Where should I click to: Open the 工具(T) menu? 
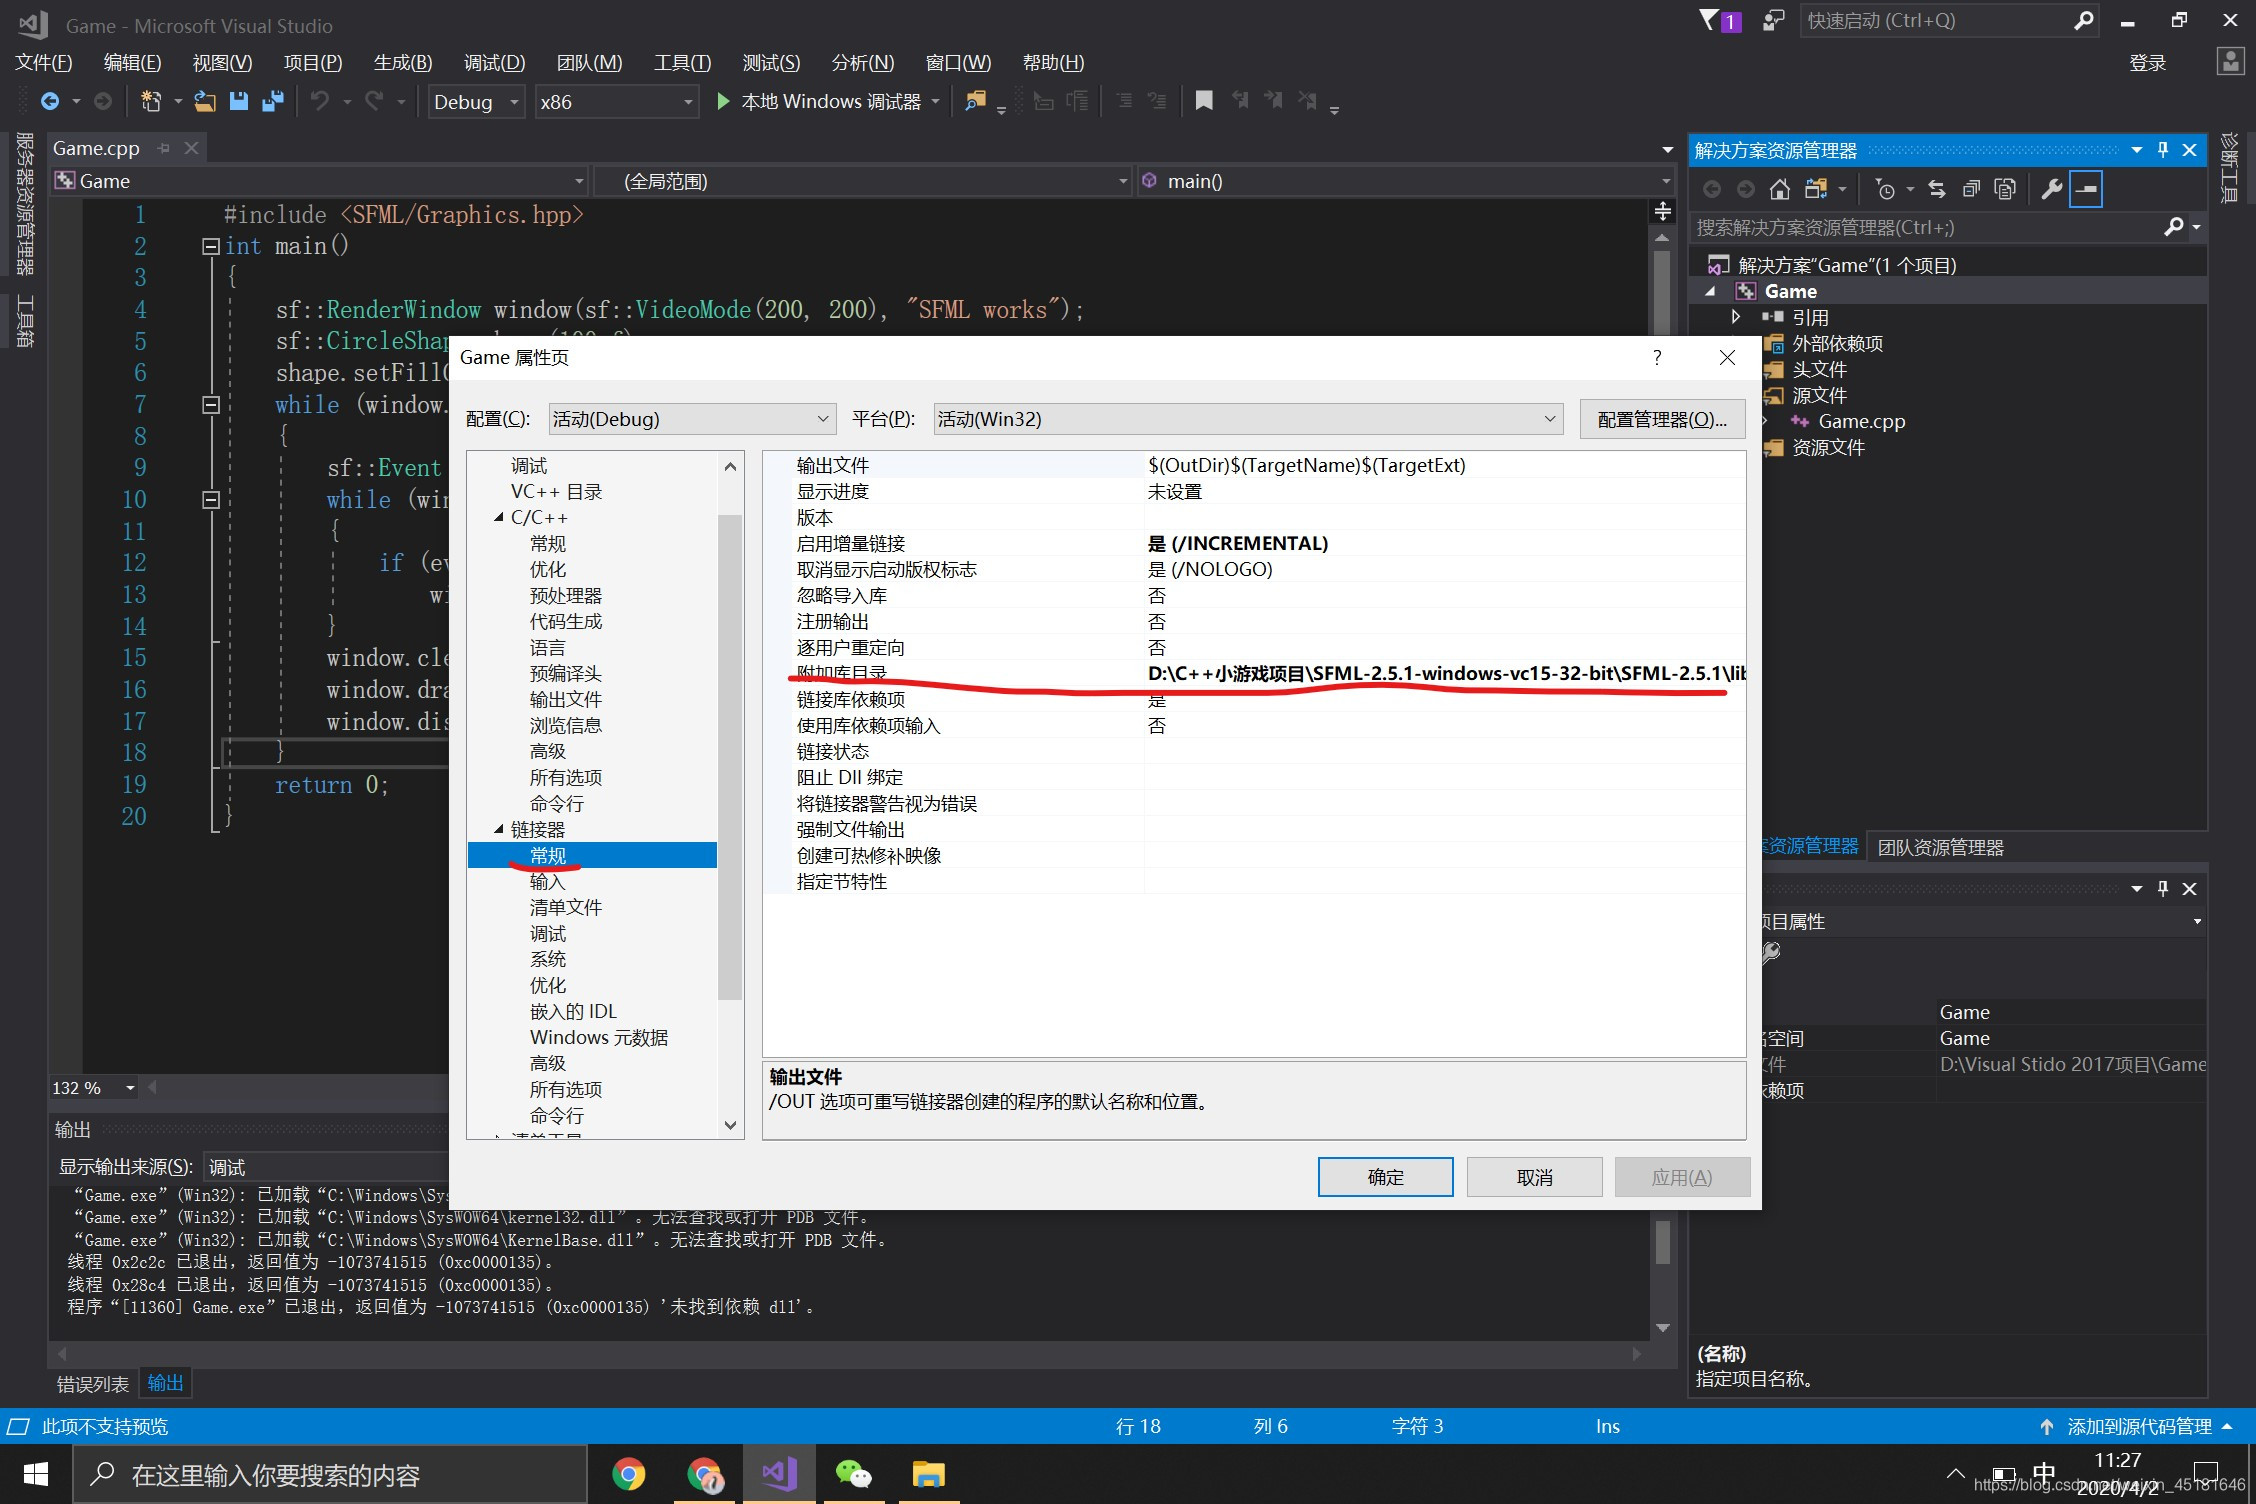(x=682, y=63)
